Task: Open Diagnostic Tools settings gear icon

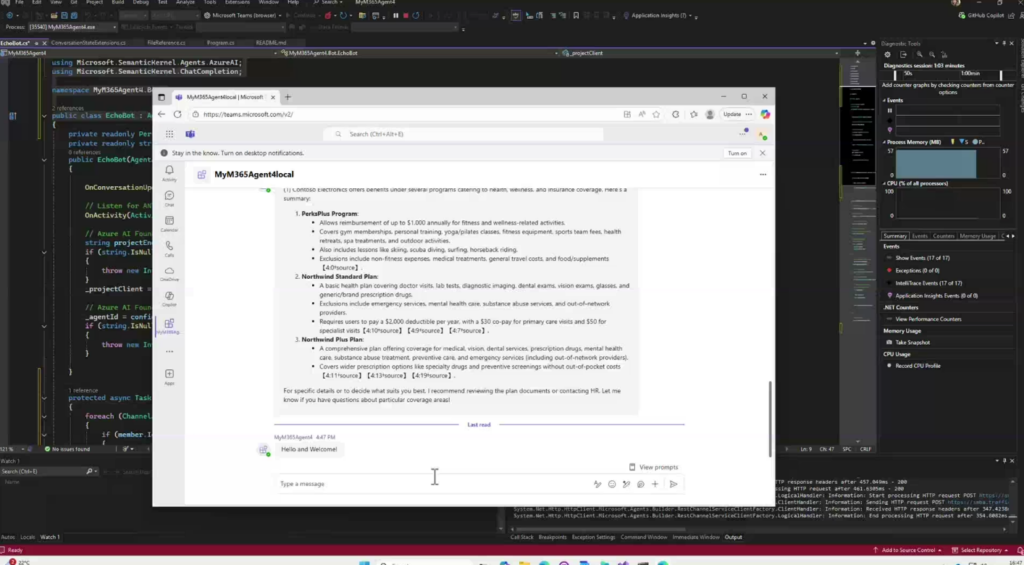Action: [888, 55]
